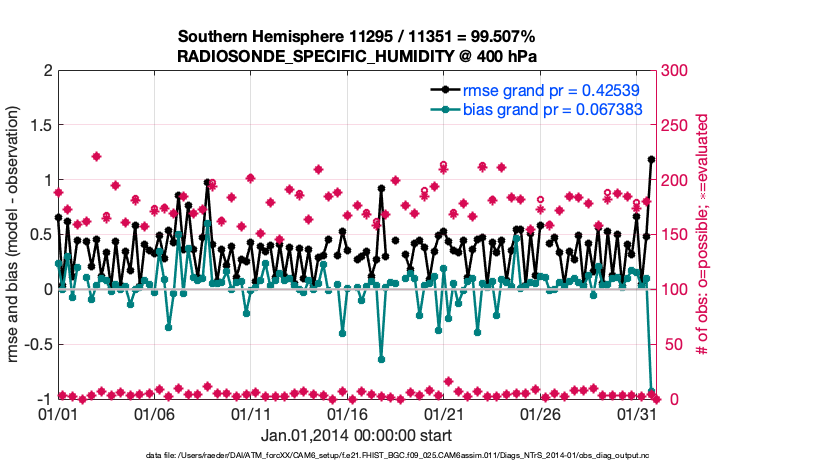Click the teal bias legend line marker

pyautogui.click(x=446, y=108)
